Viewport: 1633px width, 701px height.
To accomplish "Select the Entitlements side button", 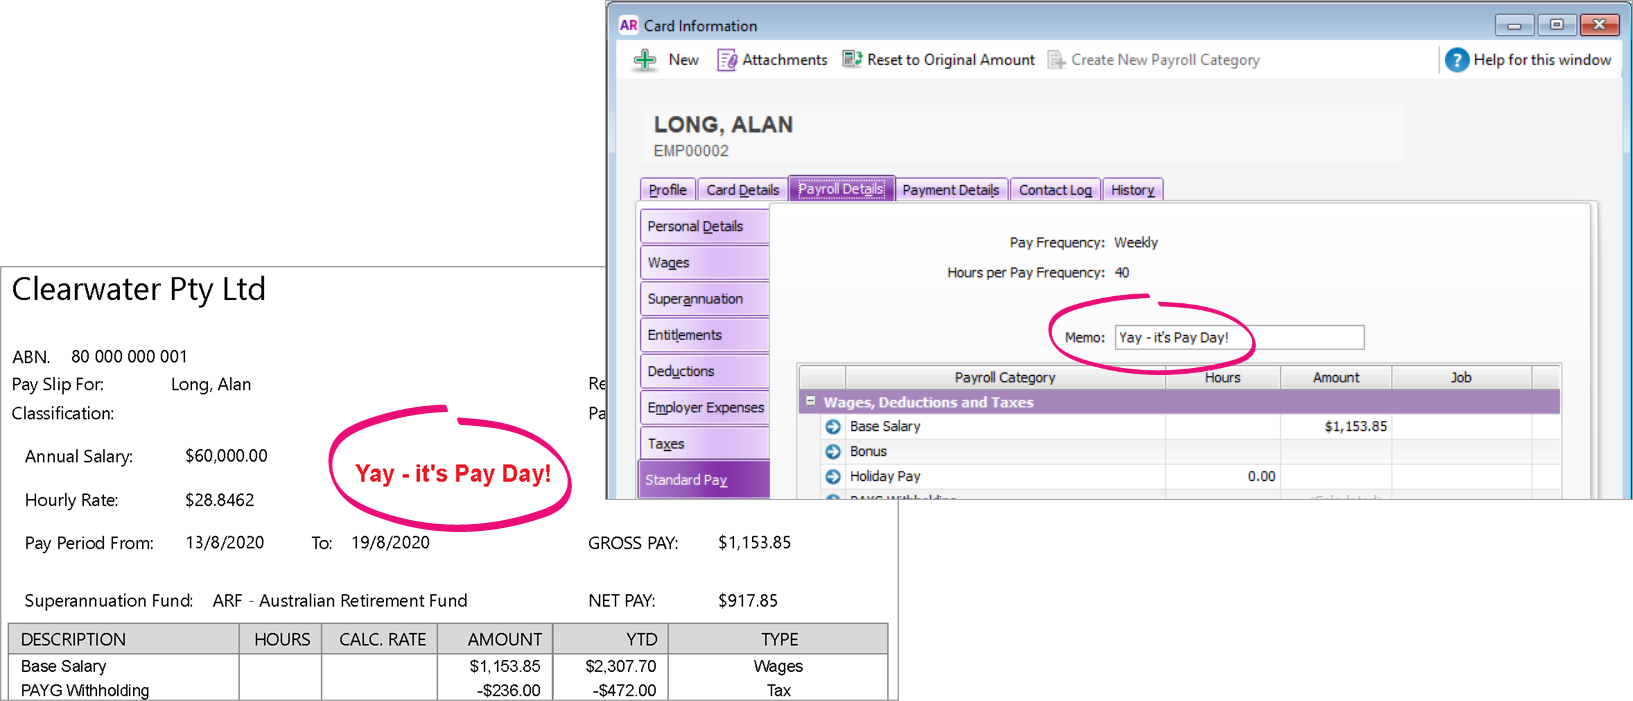I will coord(704,335).
